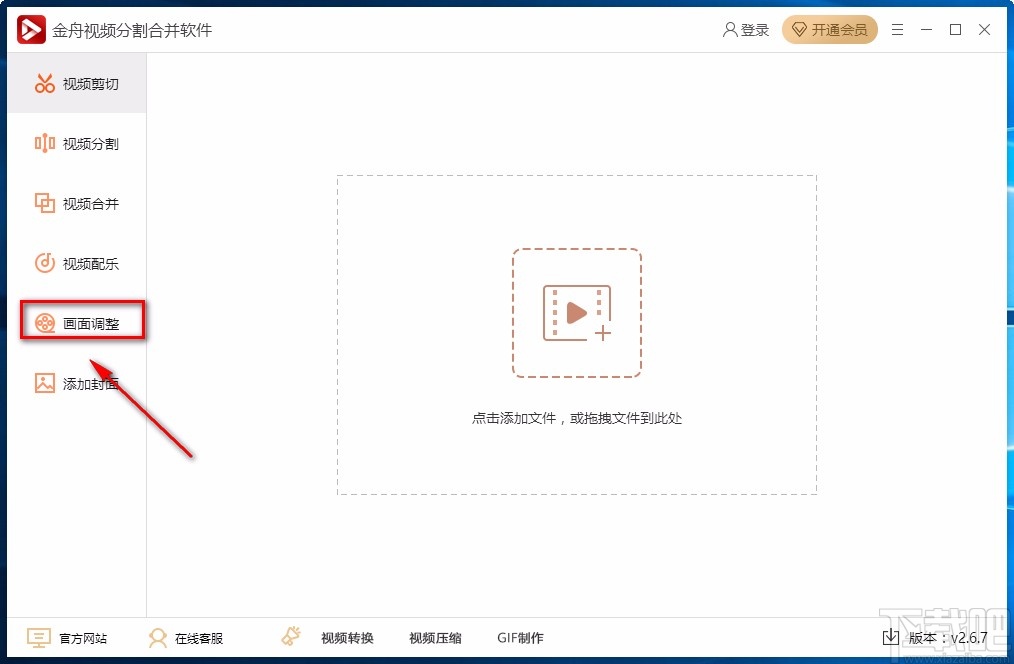The width and height of the screenshot is (1014, 664).
Task: Check for updates via the version download icon
Action: pyautogui.click(x=890, y=636)
